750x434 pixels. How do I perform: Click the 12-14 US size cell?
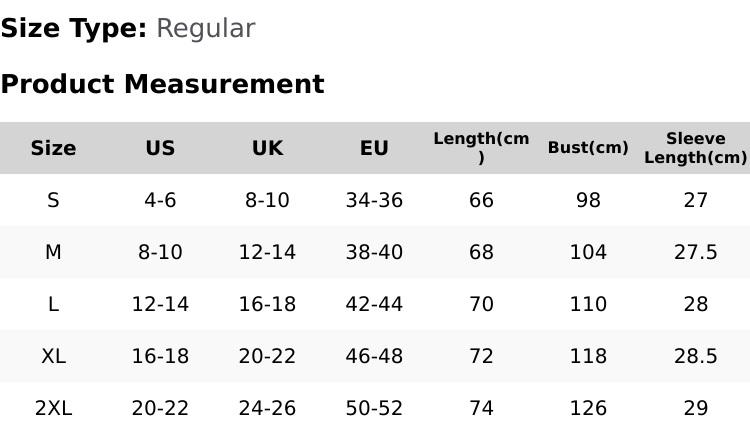pyautogui.click(x=160, y=304)
